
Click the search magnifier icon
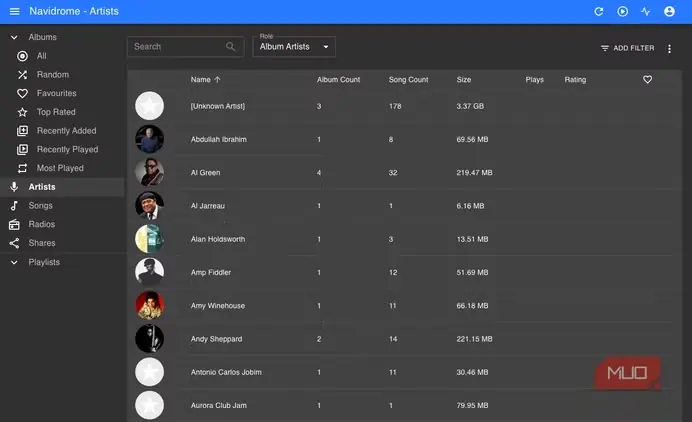point(230,46)
